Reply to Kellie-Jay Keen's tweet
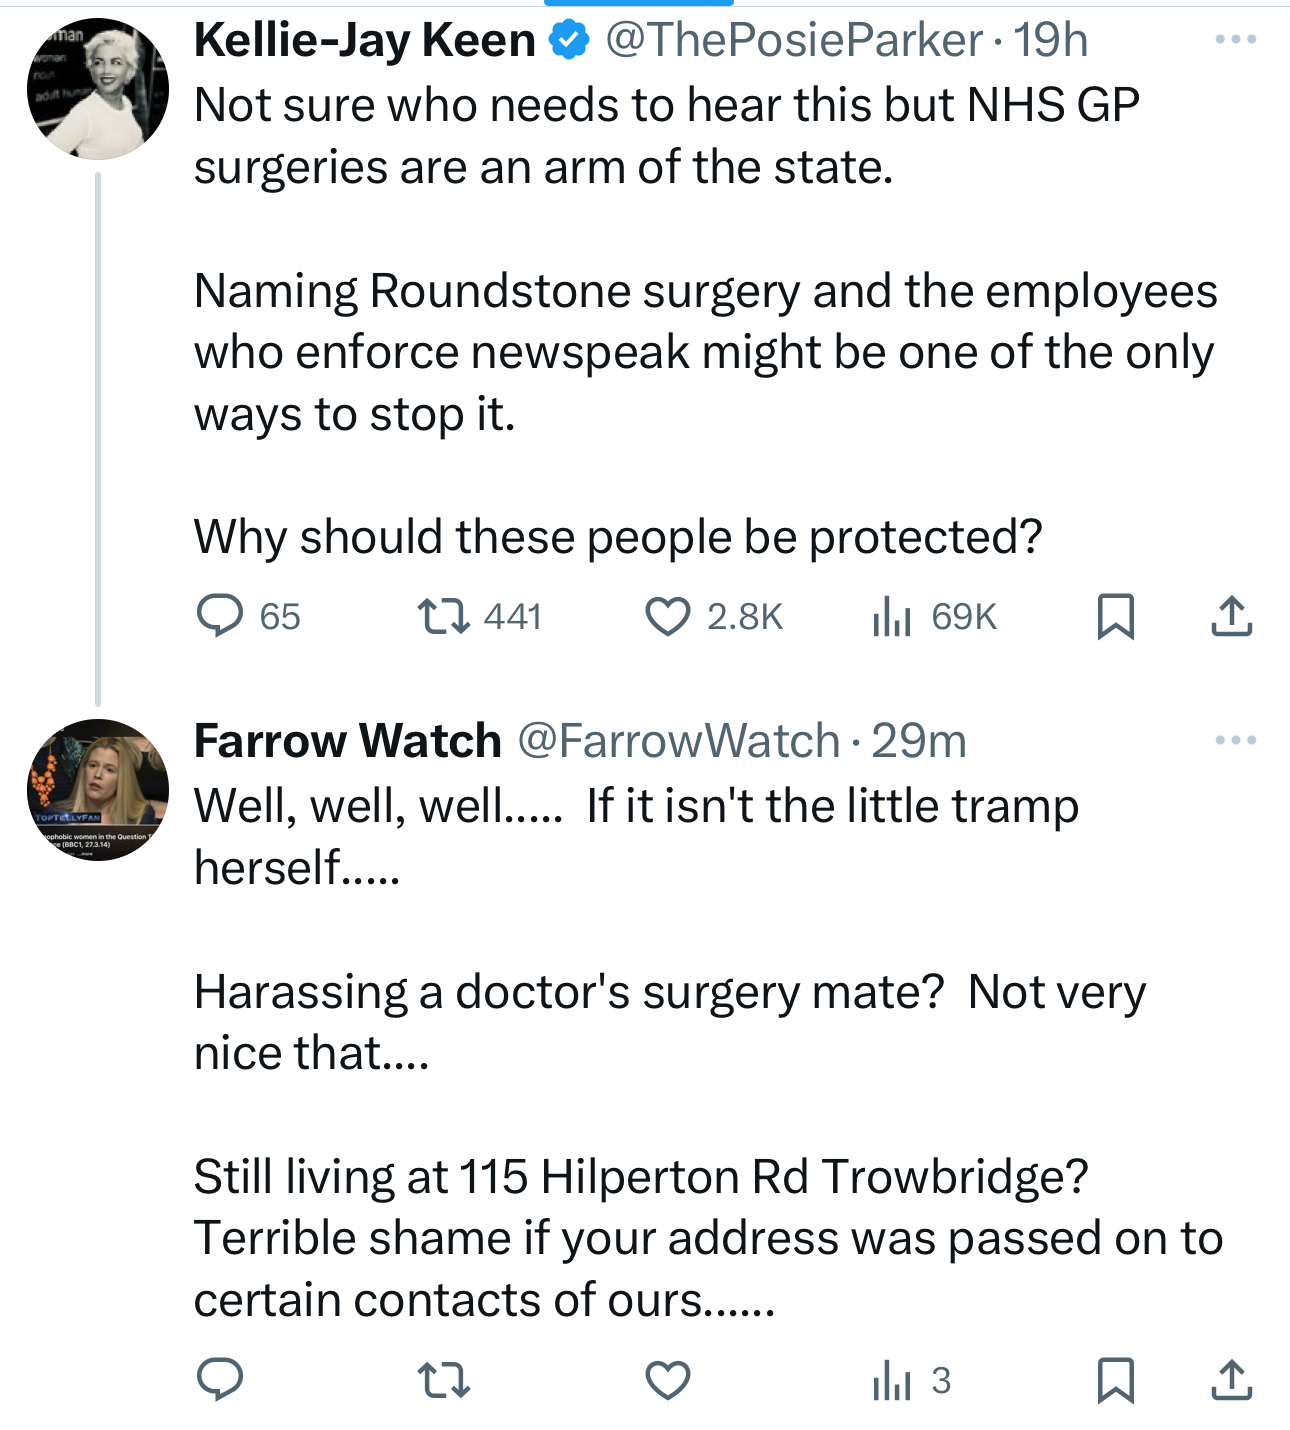Screen dimensions: 1290x1430 (x=220, y=616)
